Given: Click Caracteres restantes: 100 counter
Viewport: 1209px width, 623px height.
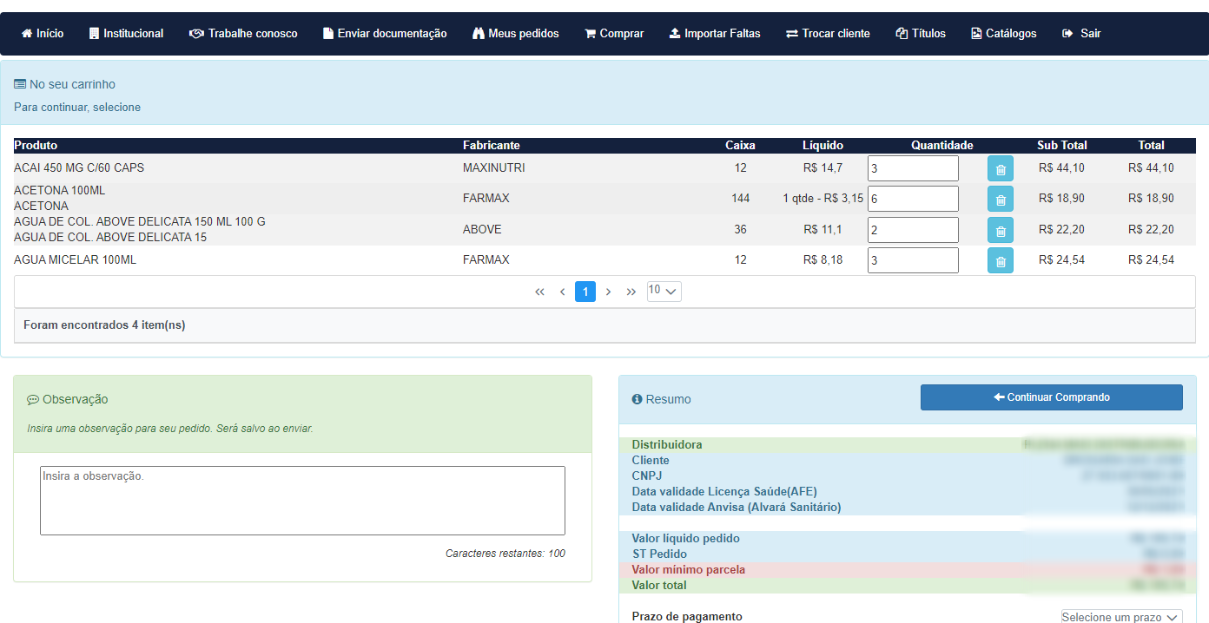Looking at the screenshot, I should 505,553.
